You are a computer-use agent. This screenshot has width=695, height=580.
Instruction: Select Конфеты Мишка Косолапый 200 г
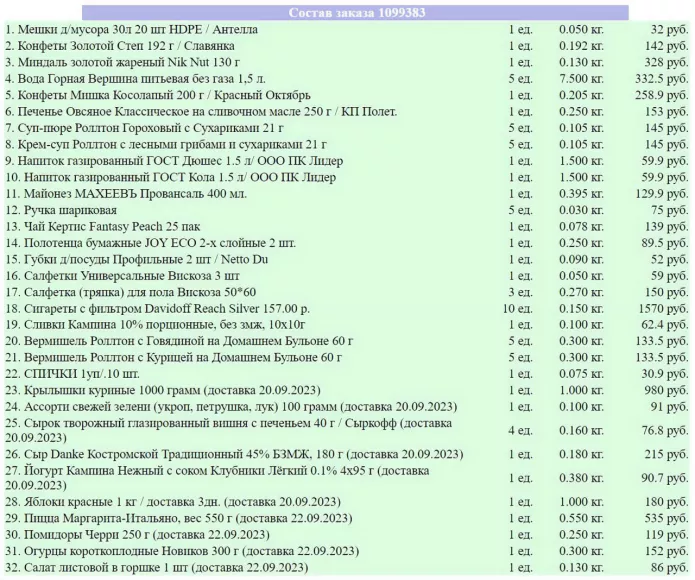[158, 95]
